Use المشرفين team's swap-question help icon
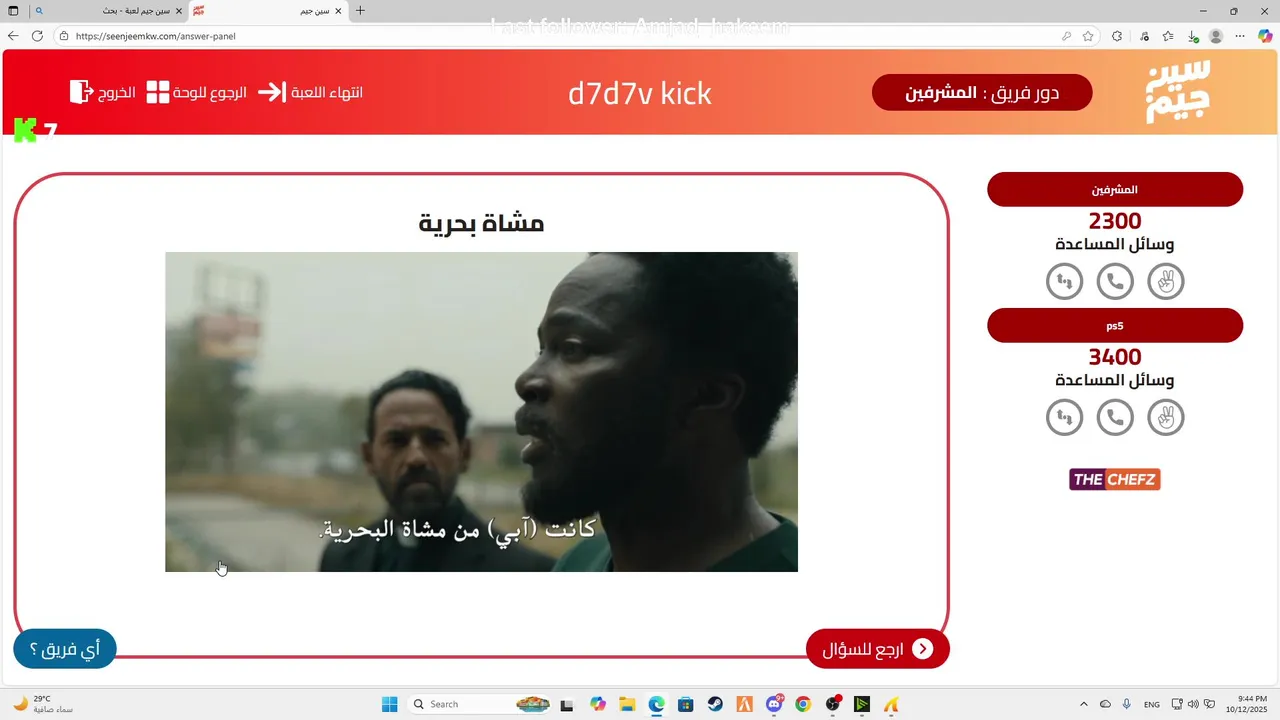The width and height of the screenshot is (1280, 720). (1065, 282)
